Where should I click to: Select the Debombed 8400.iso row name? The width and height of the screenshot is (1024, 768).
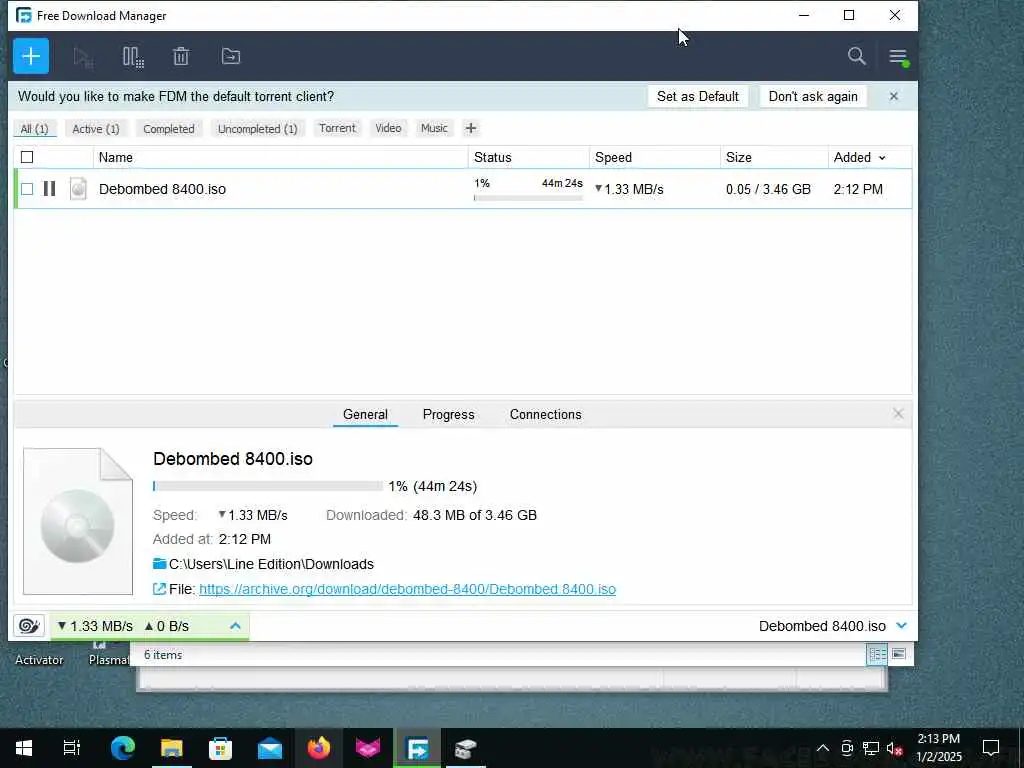tap(163, 189)
